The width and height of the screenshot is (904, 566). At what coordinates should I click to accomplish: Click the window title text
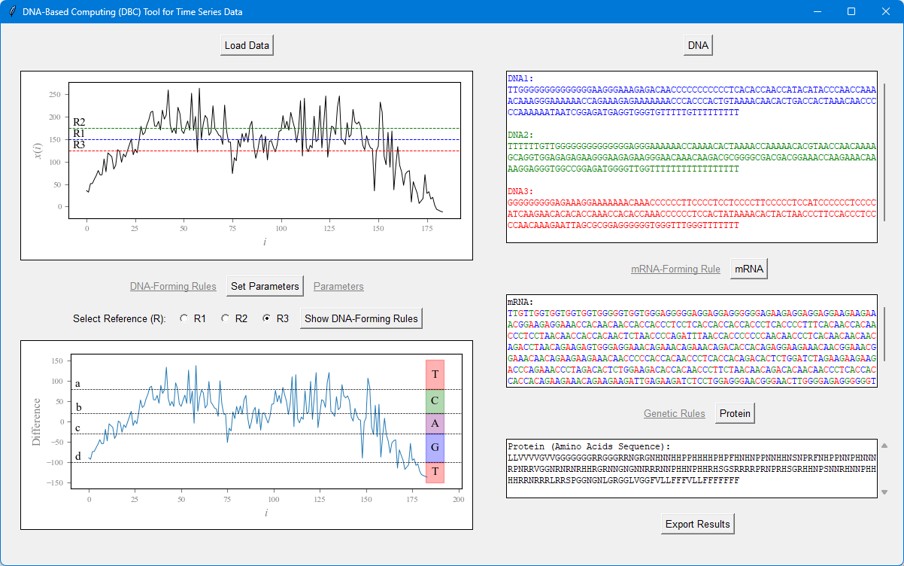coord(133,12)
